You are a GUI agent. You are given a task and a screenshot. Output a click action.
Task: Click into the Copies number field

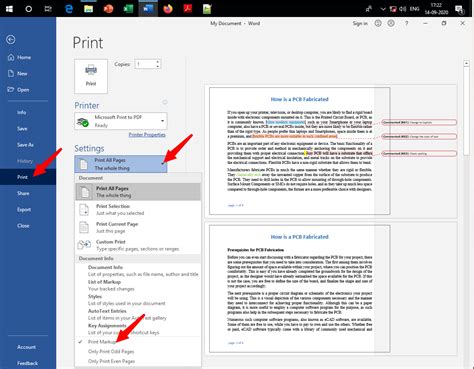(x=145, y=64)
